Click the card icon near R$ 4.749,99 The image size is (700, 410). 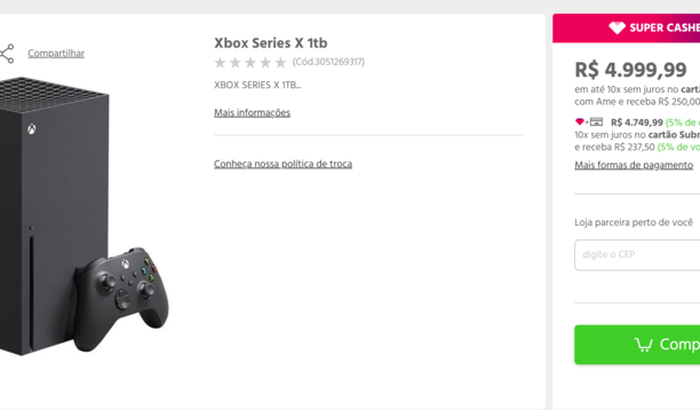[x=596, y=121]
